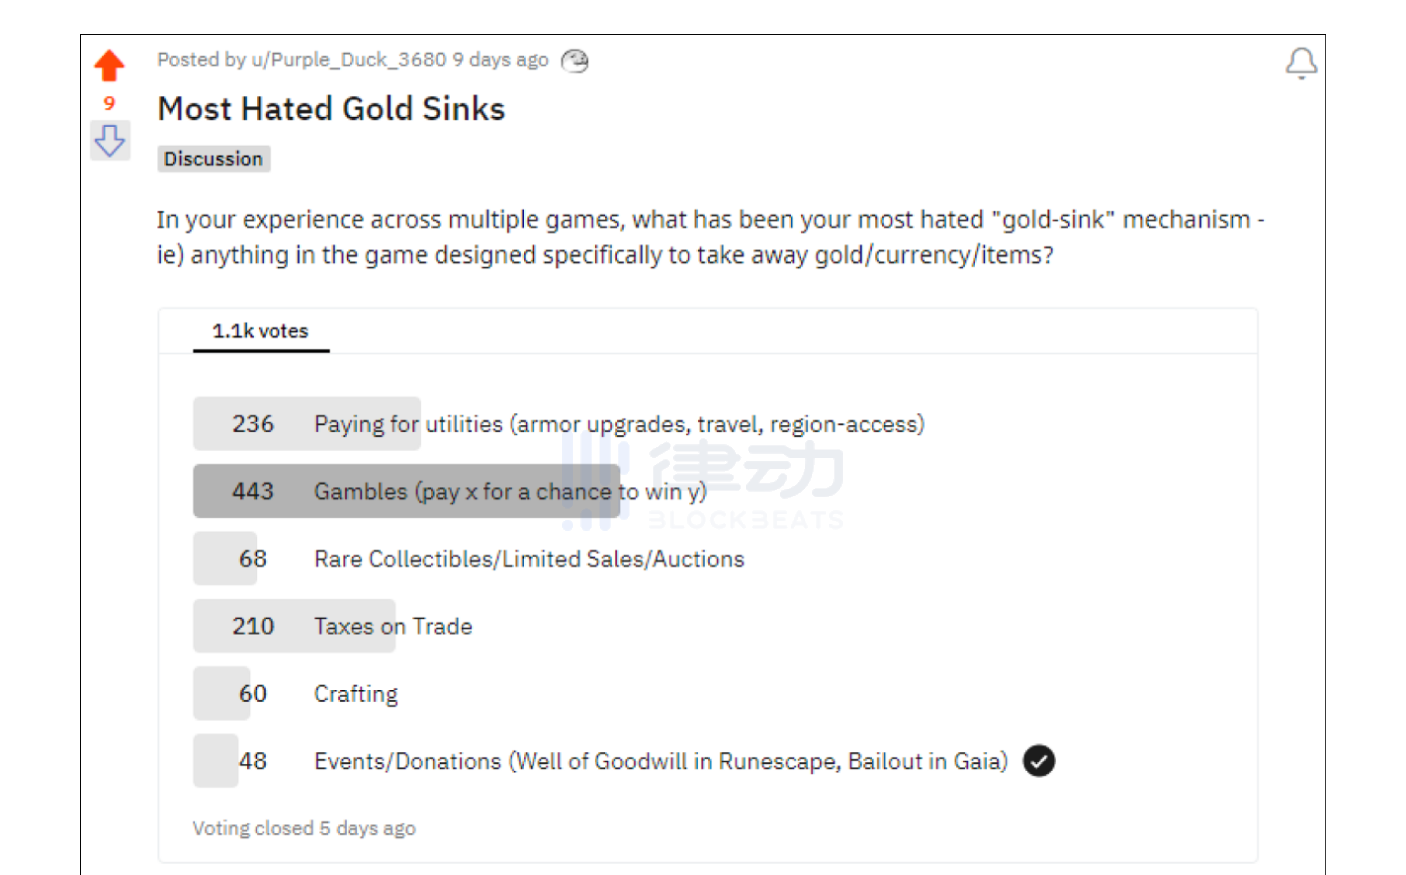Click the 443 vote count bar
The height and width of the screenshot is (875, 1406).
point(407,491)
